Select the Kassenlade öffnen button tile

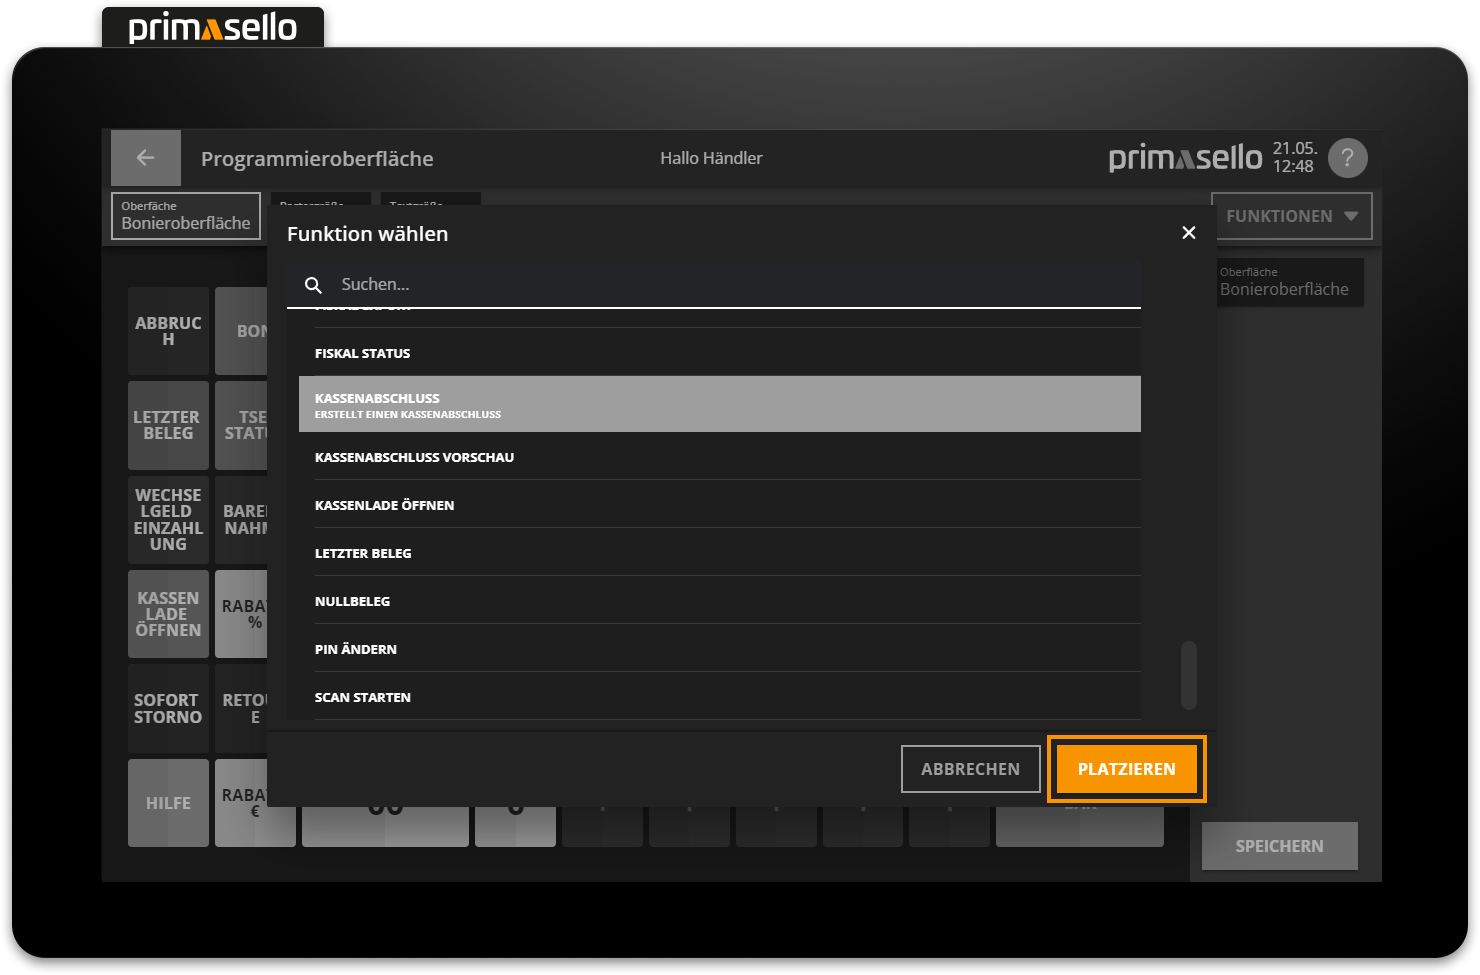point(167,613)
